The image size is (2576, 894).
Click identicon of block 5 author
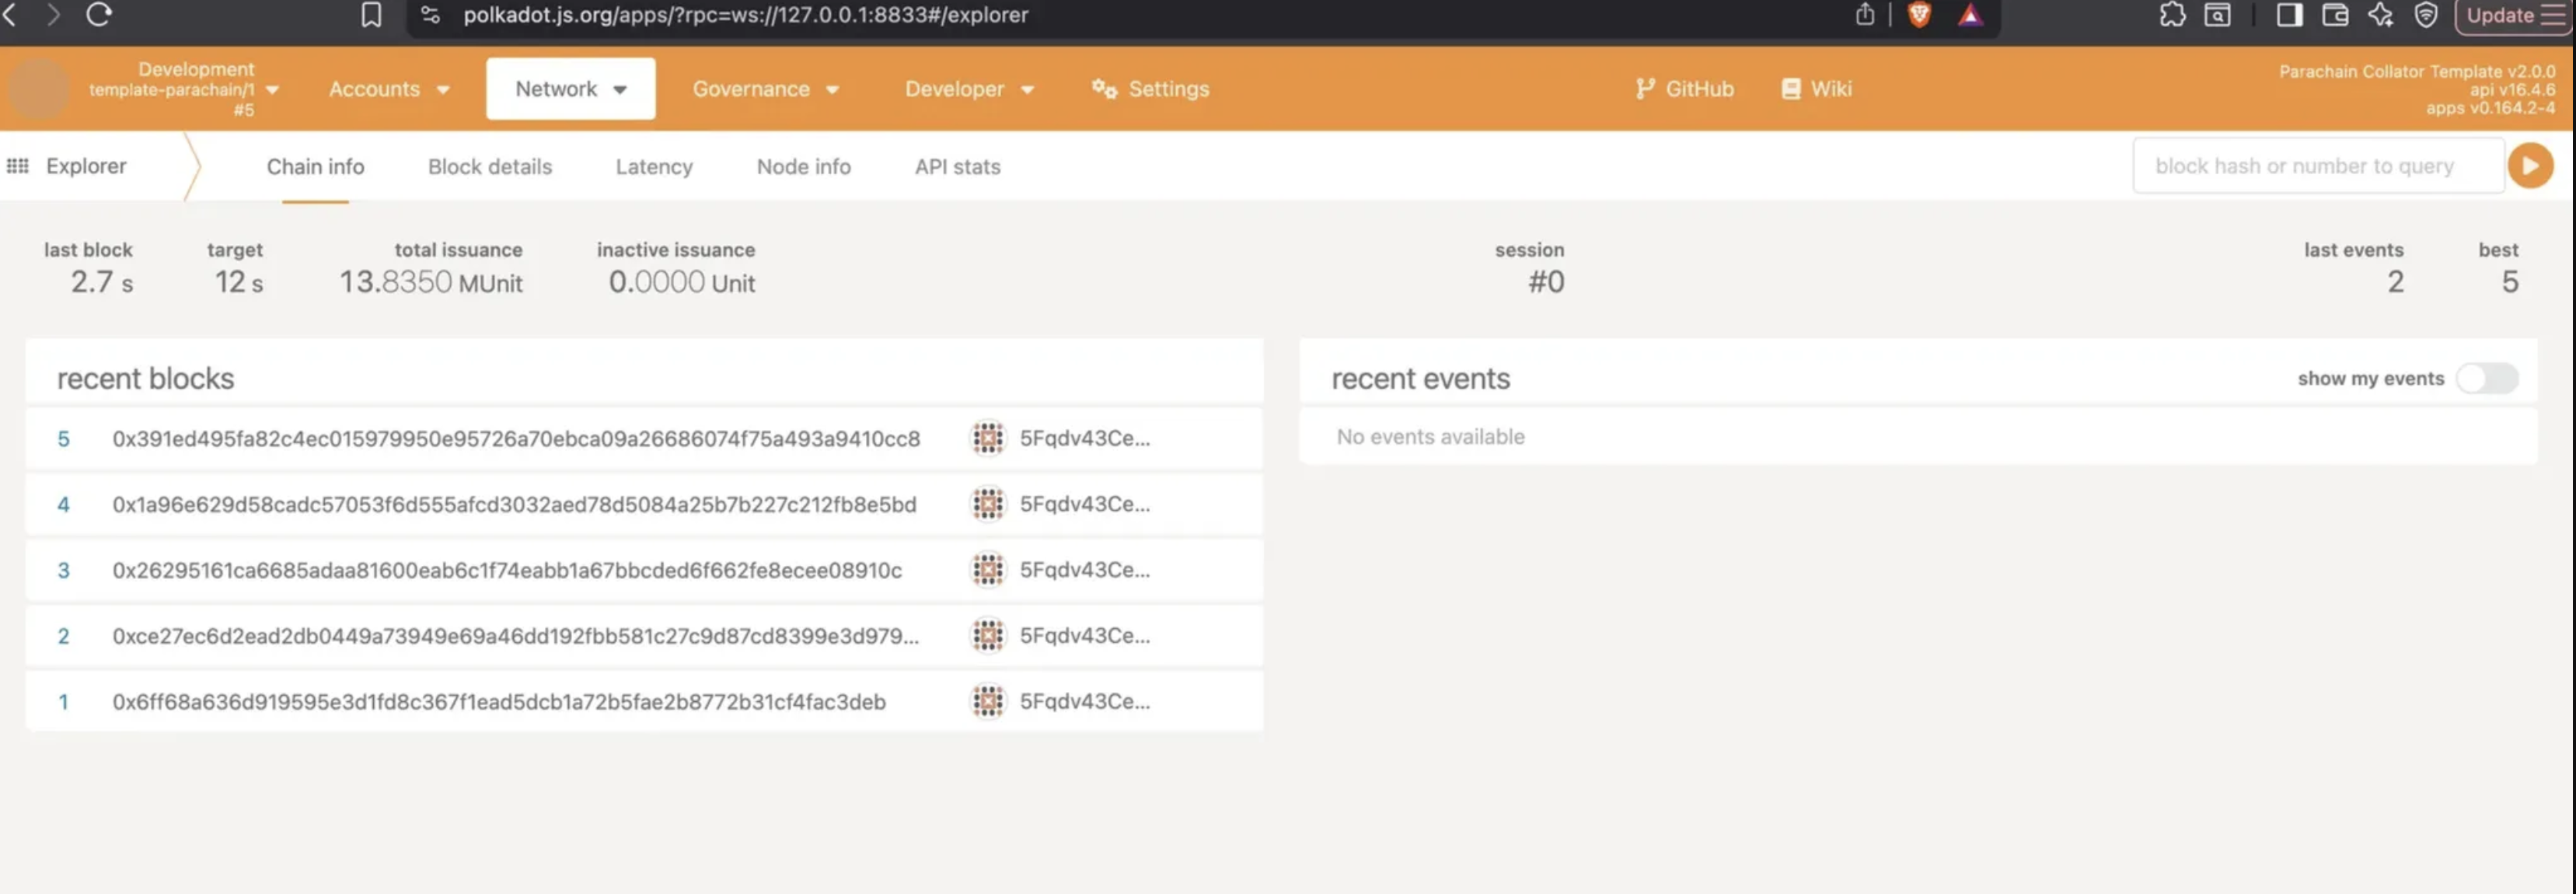tap(988, 438)
